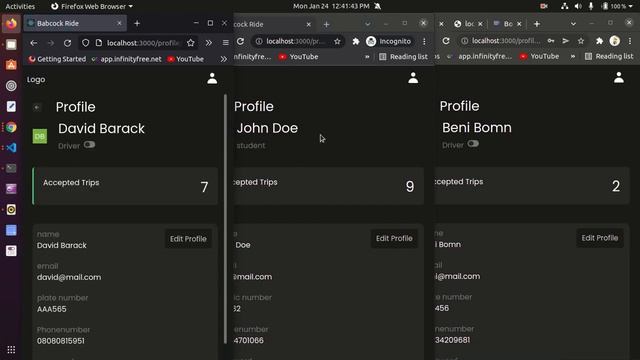This screenshot has height=360, width=640.
Task: Go back using arrow beside Profile heading
Action: 37,107
